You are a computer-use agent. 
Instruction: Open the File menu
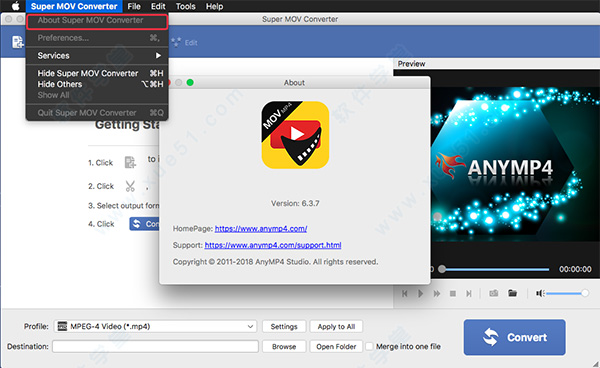tap(134, 6)
